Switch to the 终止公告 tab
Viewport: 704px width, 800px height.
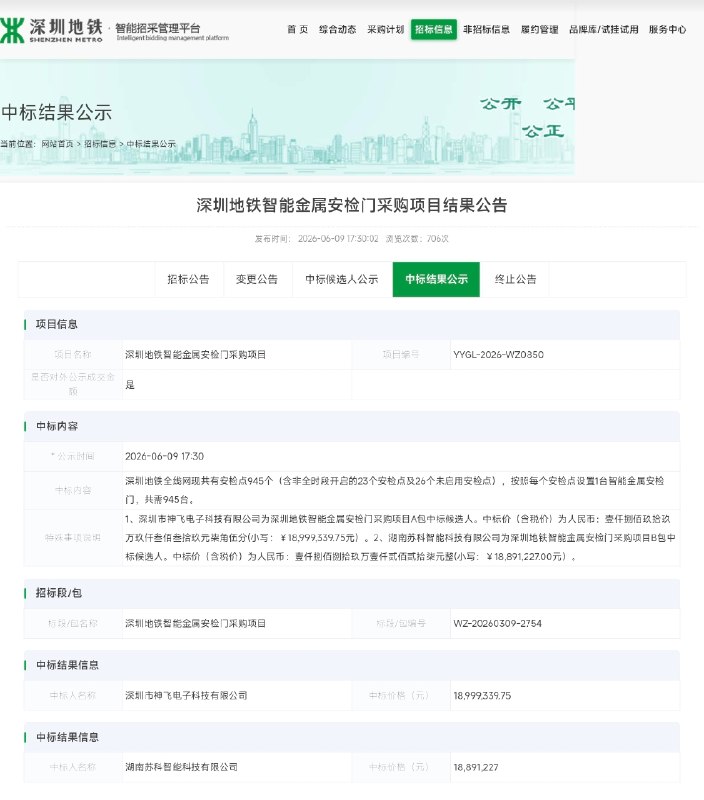(515, 279)
